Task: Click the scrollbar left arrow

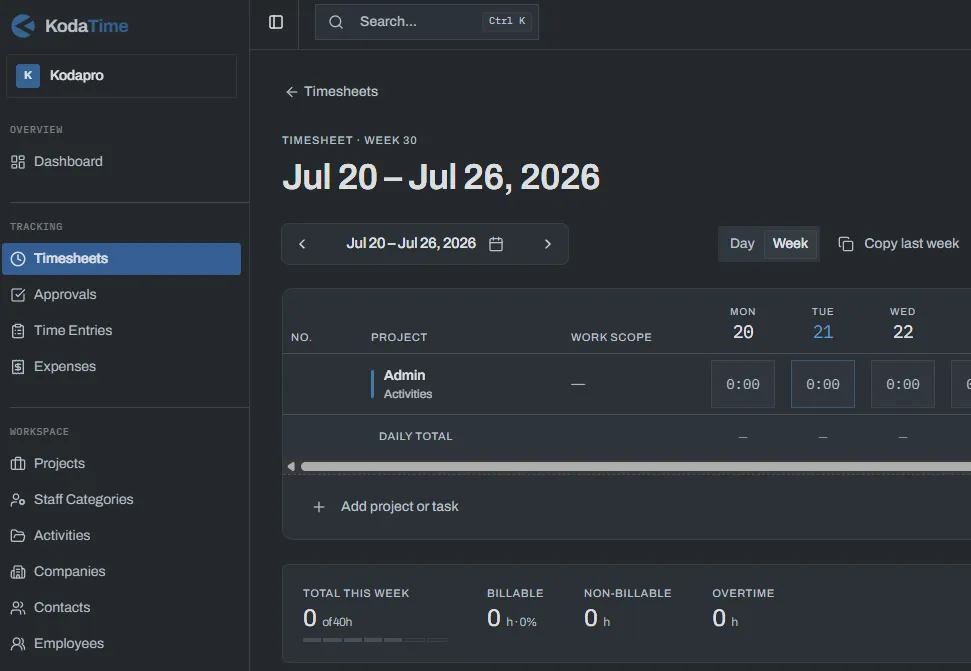Action: (291, 467)
